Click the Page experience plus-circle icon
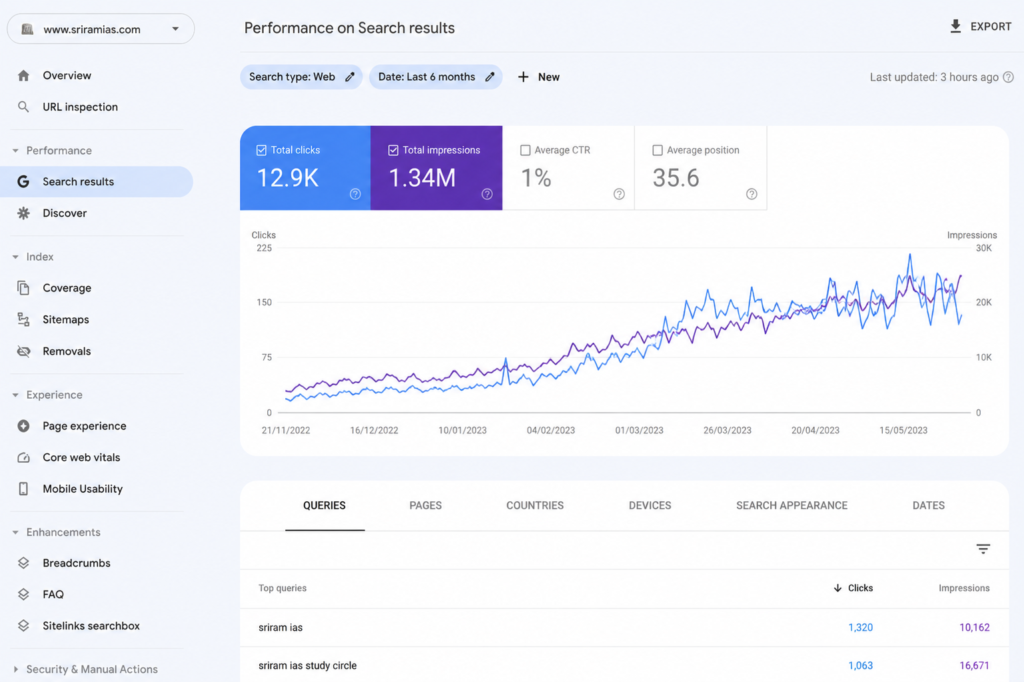This screenshot has height=682, width=1024. [24, 426]
